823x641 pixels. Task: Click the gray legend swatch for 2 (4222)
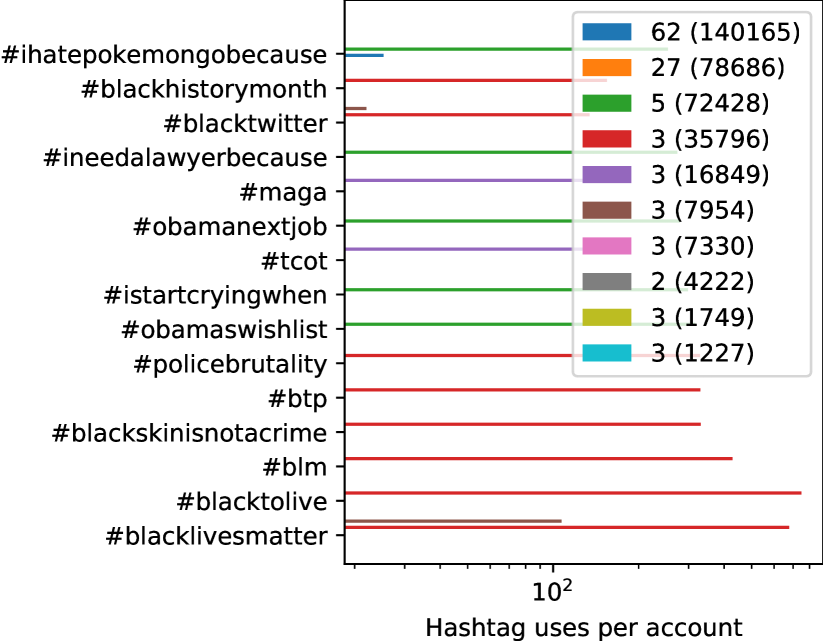[x=607, y=281]
